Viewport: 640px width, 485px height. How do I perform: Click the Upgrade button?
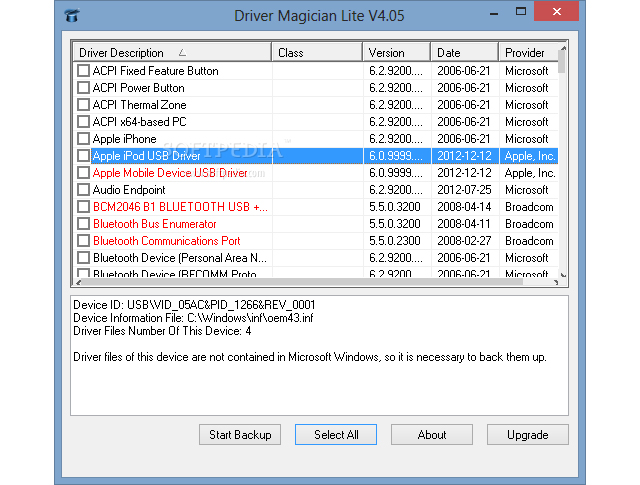[x=527, y=435]
